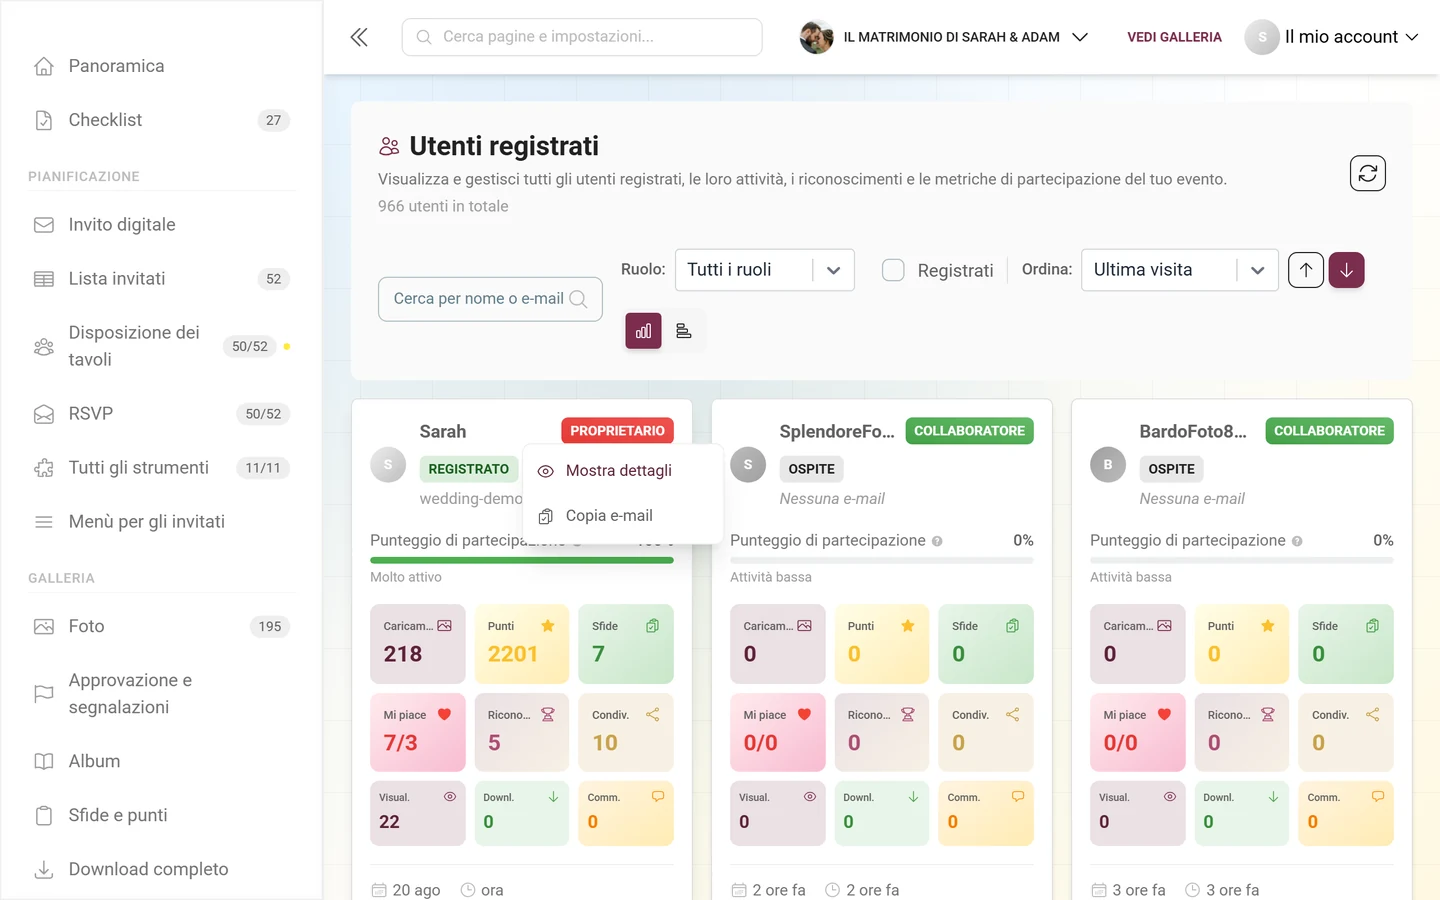Choose Copia e-mail from context menu
This screenshot has height=900, width=1440.
pyautogui.click(x=622, y=516)
